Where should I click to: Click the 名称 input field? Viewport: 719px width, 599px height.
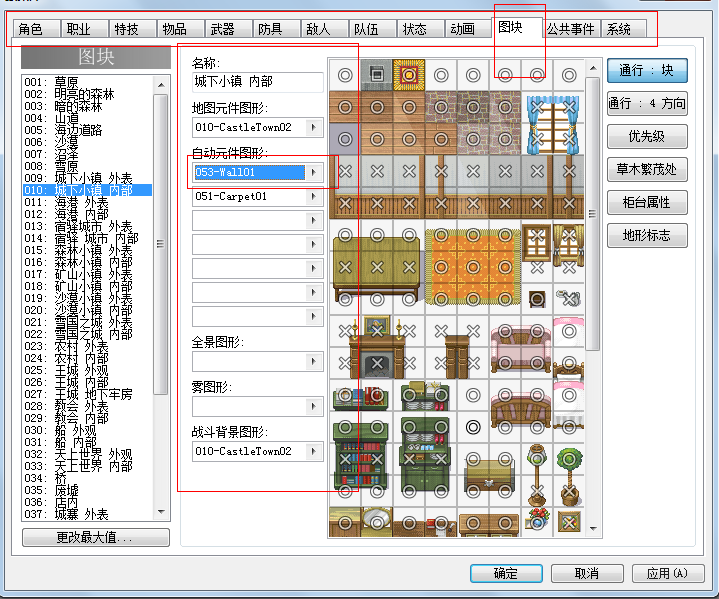click(x=257, y=82)
